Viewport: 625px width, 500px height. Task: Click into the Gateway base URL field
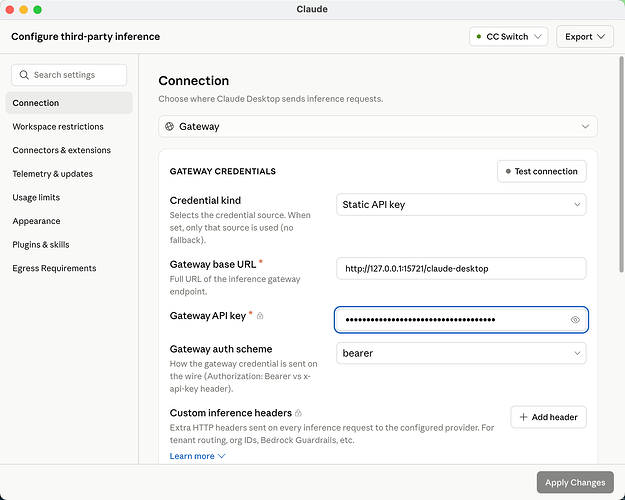[x=461, y=268]
